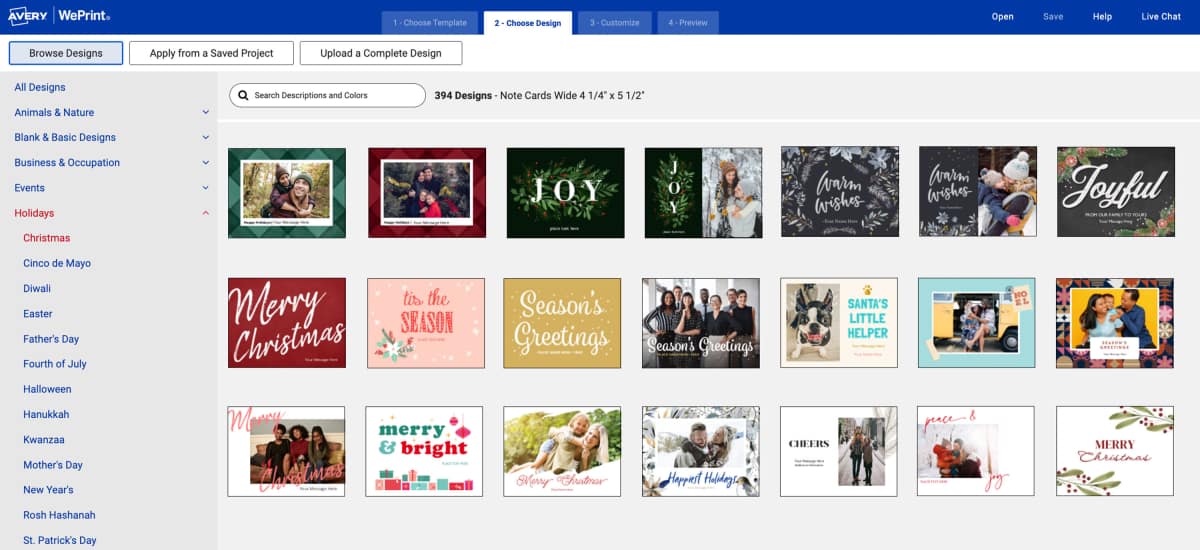Image resolution: width=1200 pixels, height=550 pixels.
Task: Choose the red plaid photo card design
Action: tap(427, 193)
